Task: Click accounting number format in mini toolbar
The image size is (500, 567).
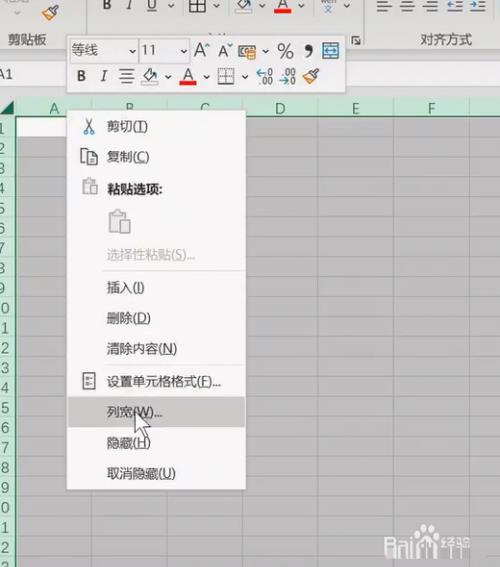Action: tap(247, 51)
